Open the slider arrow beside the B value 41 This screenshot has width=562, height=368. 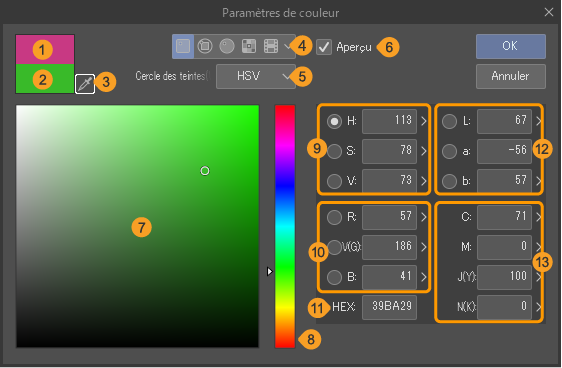(424, 277)
